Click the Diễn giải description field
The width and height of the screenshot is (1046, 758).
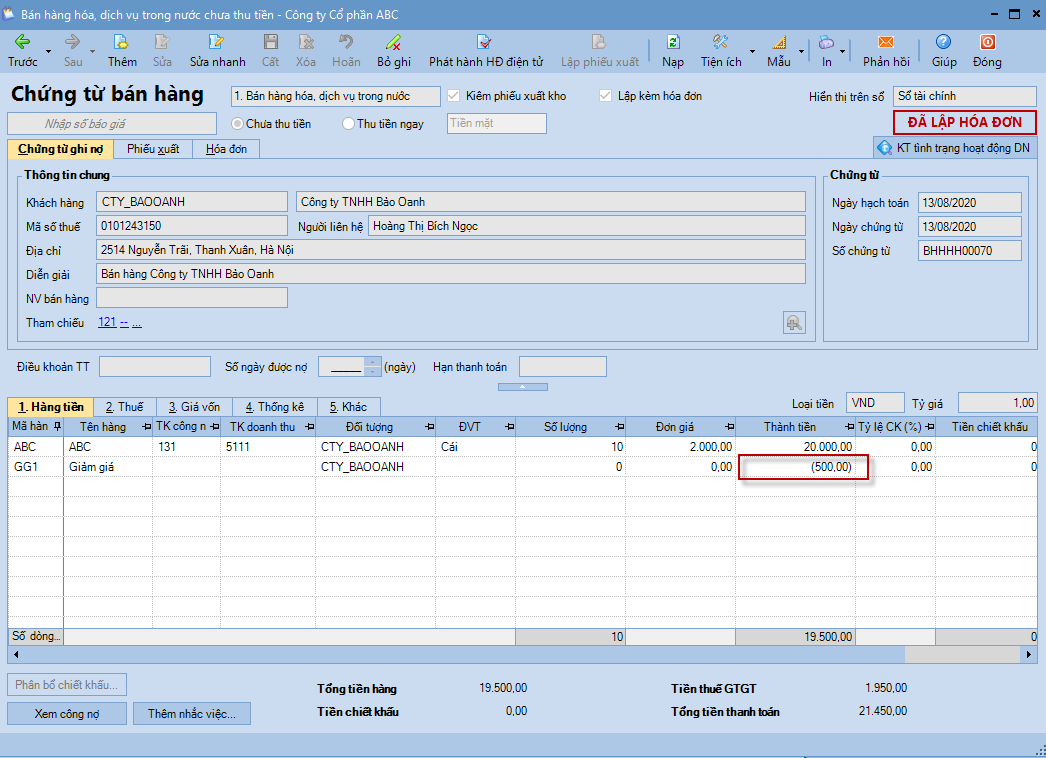point(451,274)
